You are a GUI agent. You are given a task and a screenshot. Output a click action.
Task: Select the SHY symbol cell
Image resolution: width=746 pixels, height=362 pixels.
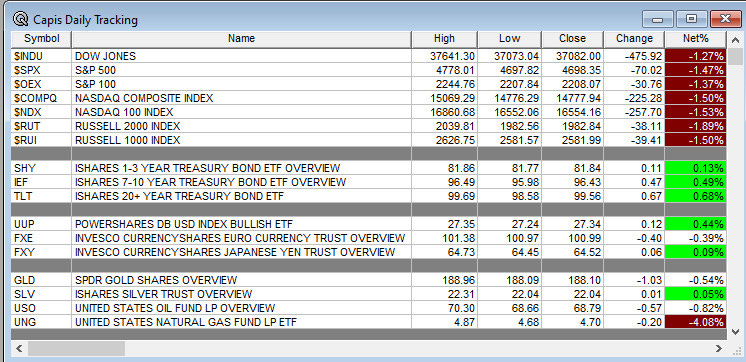[41, 168]
